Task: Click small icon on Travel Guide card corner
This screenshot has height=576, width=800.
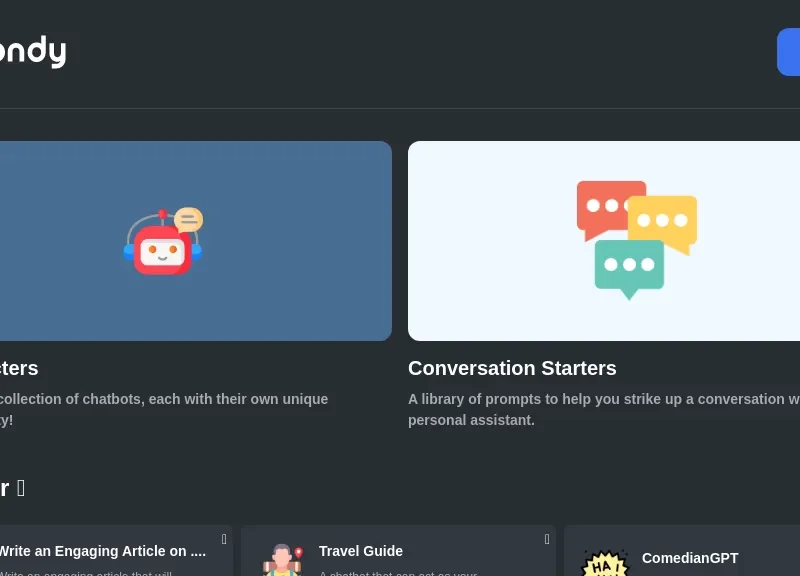Action: point(547,540)
